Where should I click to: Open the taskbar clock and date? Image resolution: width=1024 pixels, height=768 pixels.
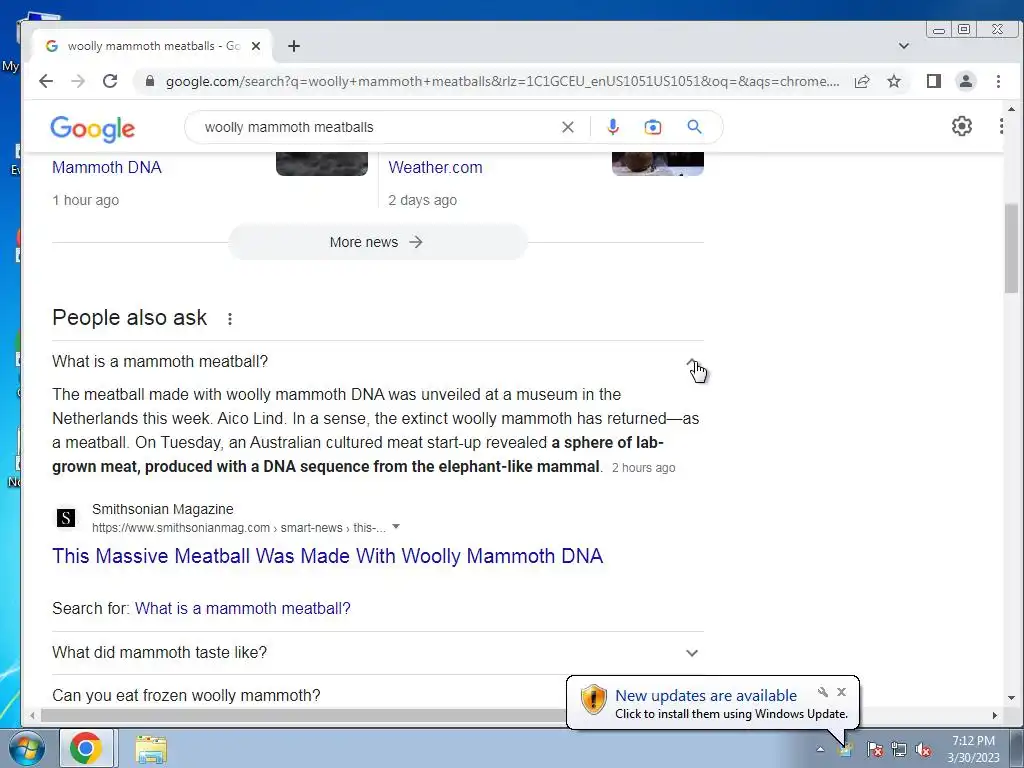973,749
